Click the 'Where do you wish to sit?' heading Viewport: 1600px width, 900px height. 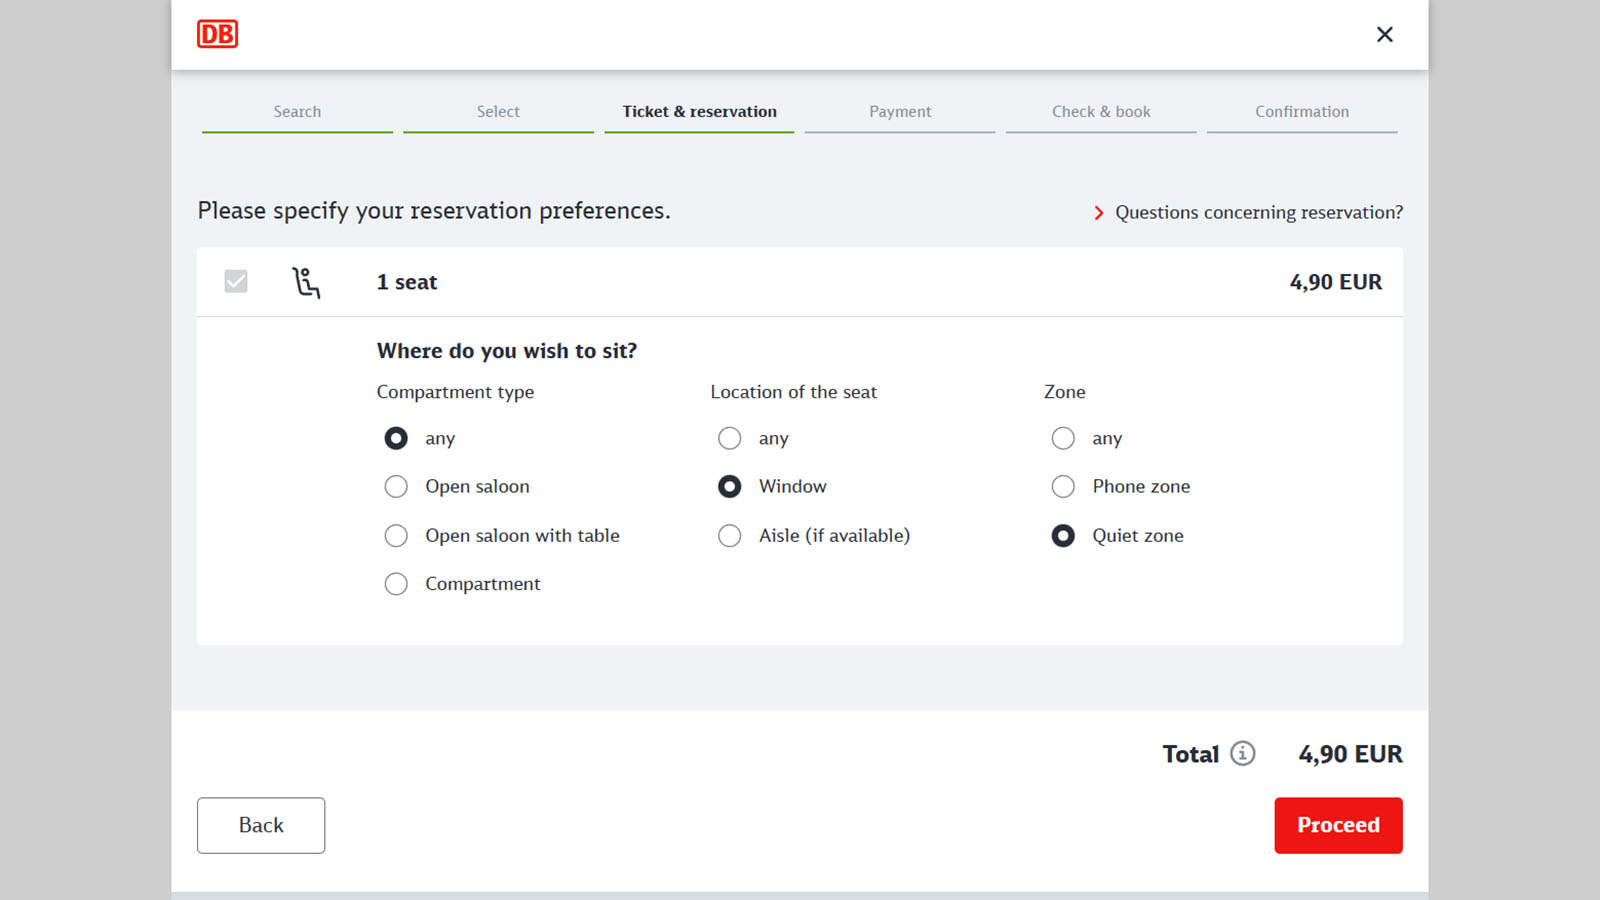pyautogui.click(x=507, y=351)
